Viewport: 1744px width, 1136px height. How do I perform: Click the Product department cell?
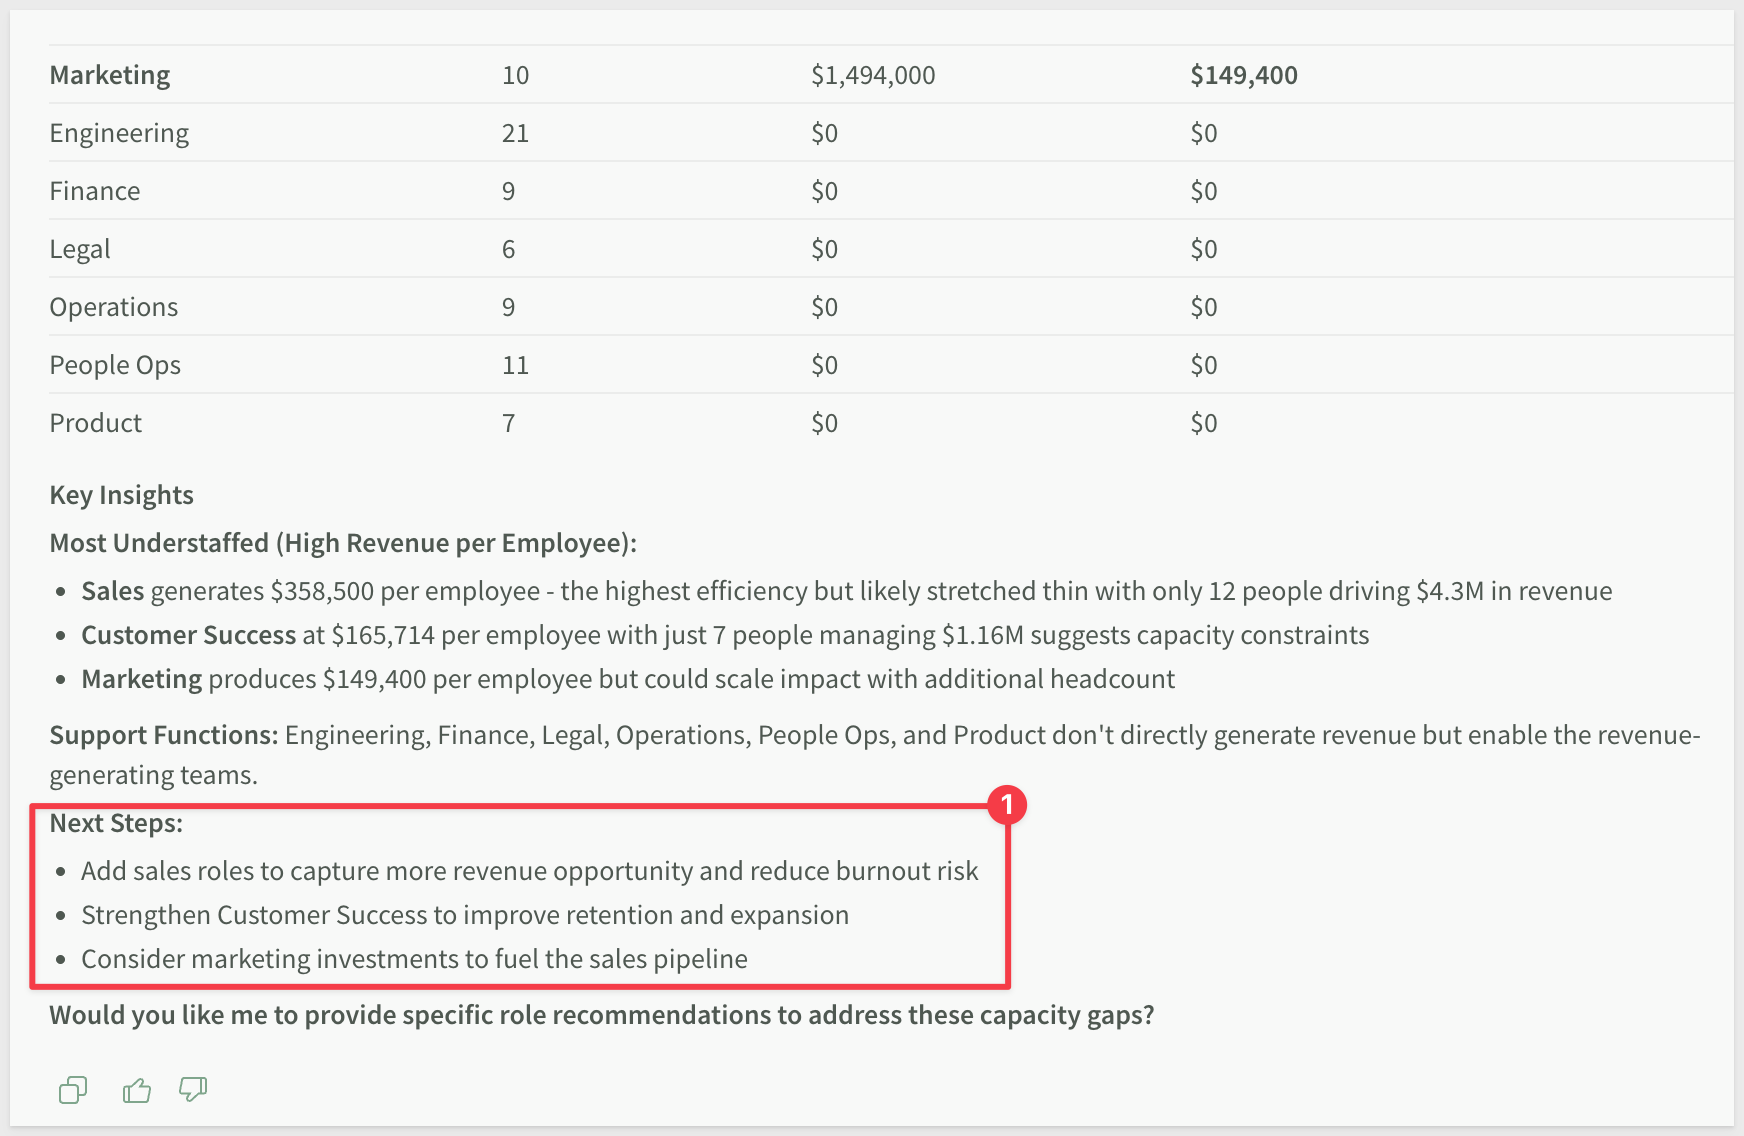pos(96,423)
